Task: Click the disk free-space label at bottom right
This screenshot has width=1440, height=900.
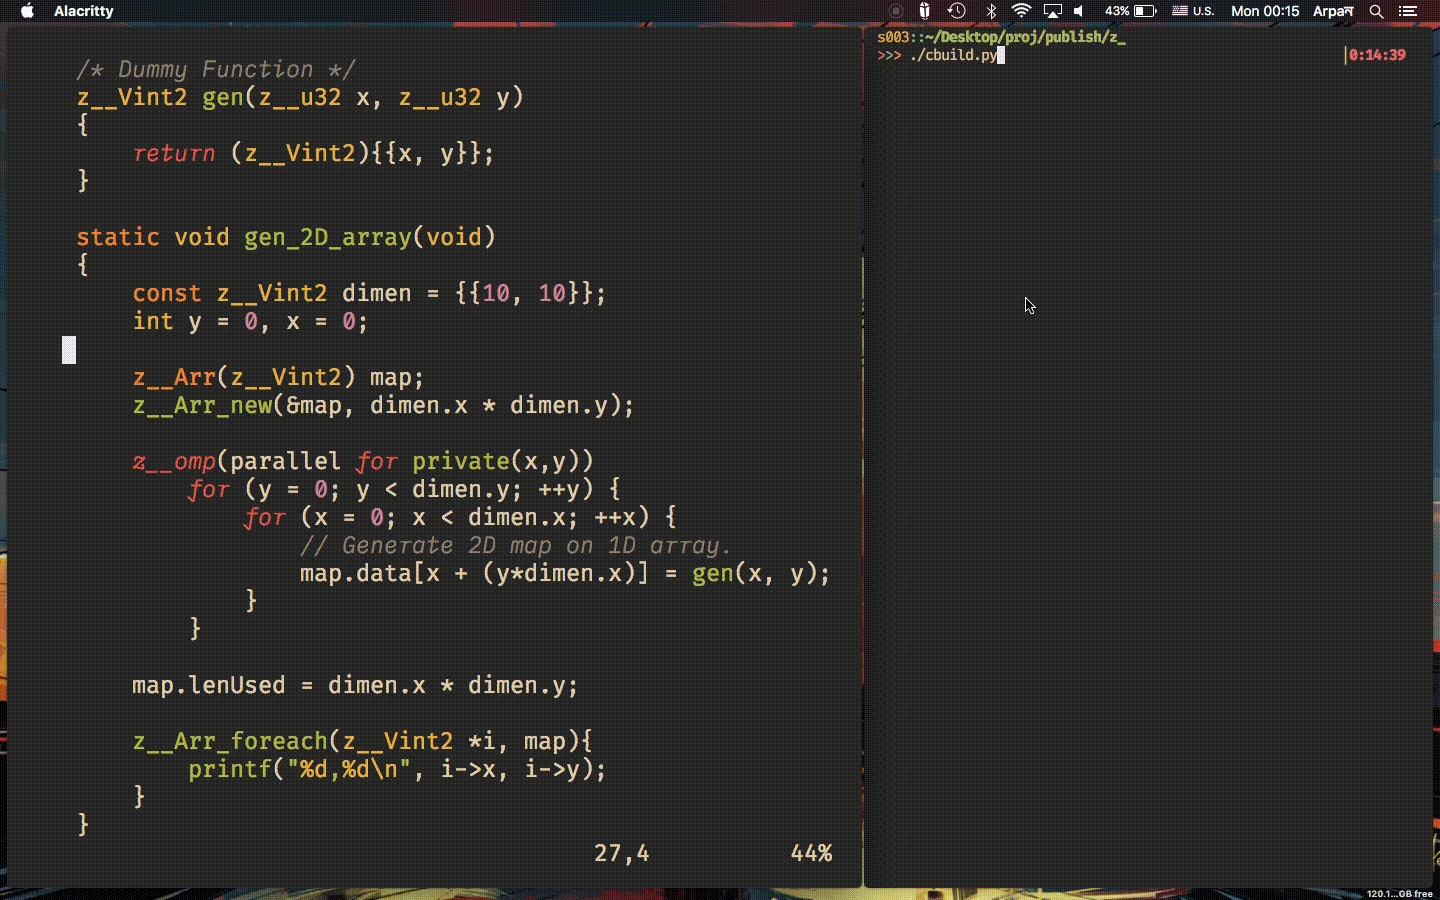Action: [x=1400, y=894]
